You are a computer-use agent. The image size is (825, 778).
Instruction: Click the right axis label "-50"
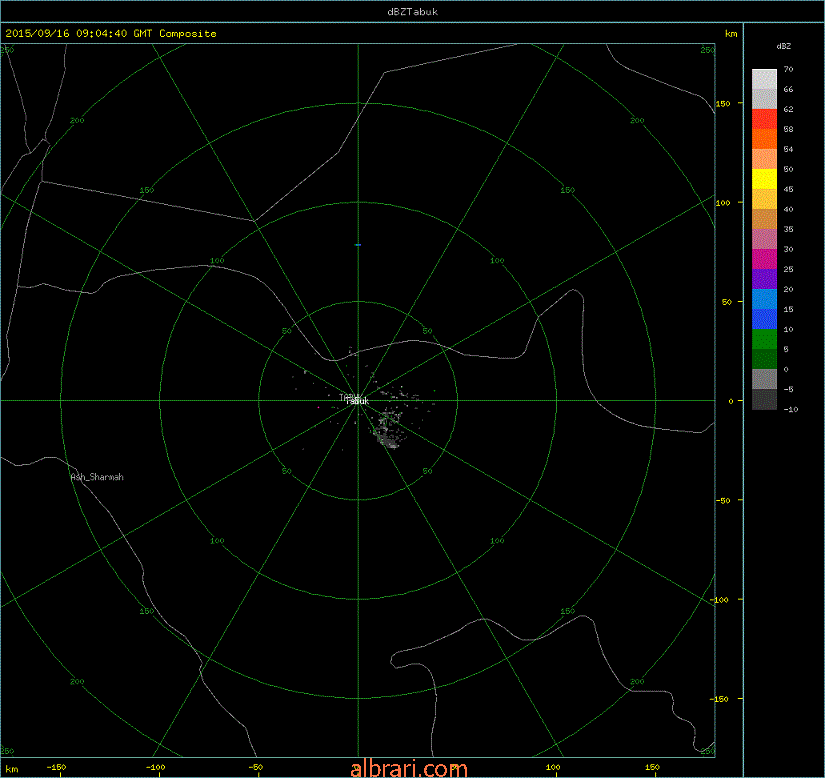(723, 500)
